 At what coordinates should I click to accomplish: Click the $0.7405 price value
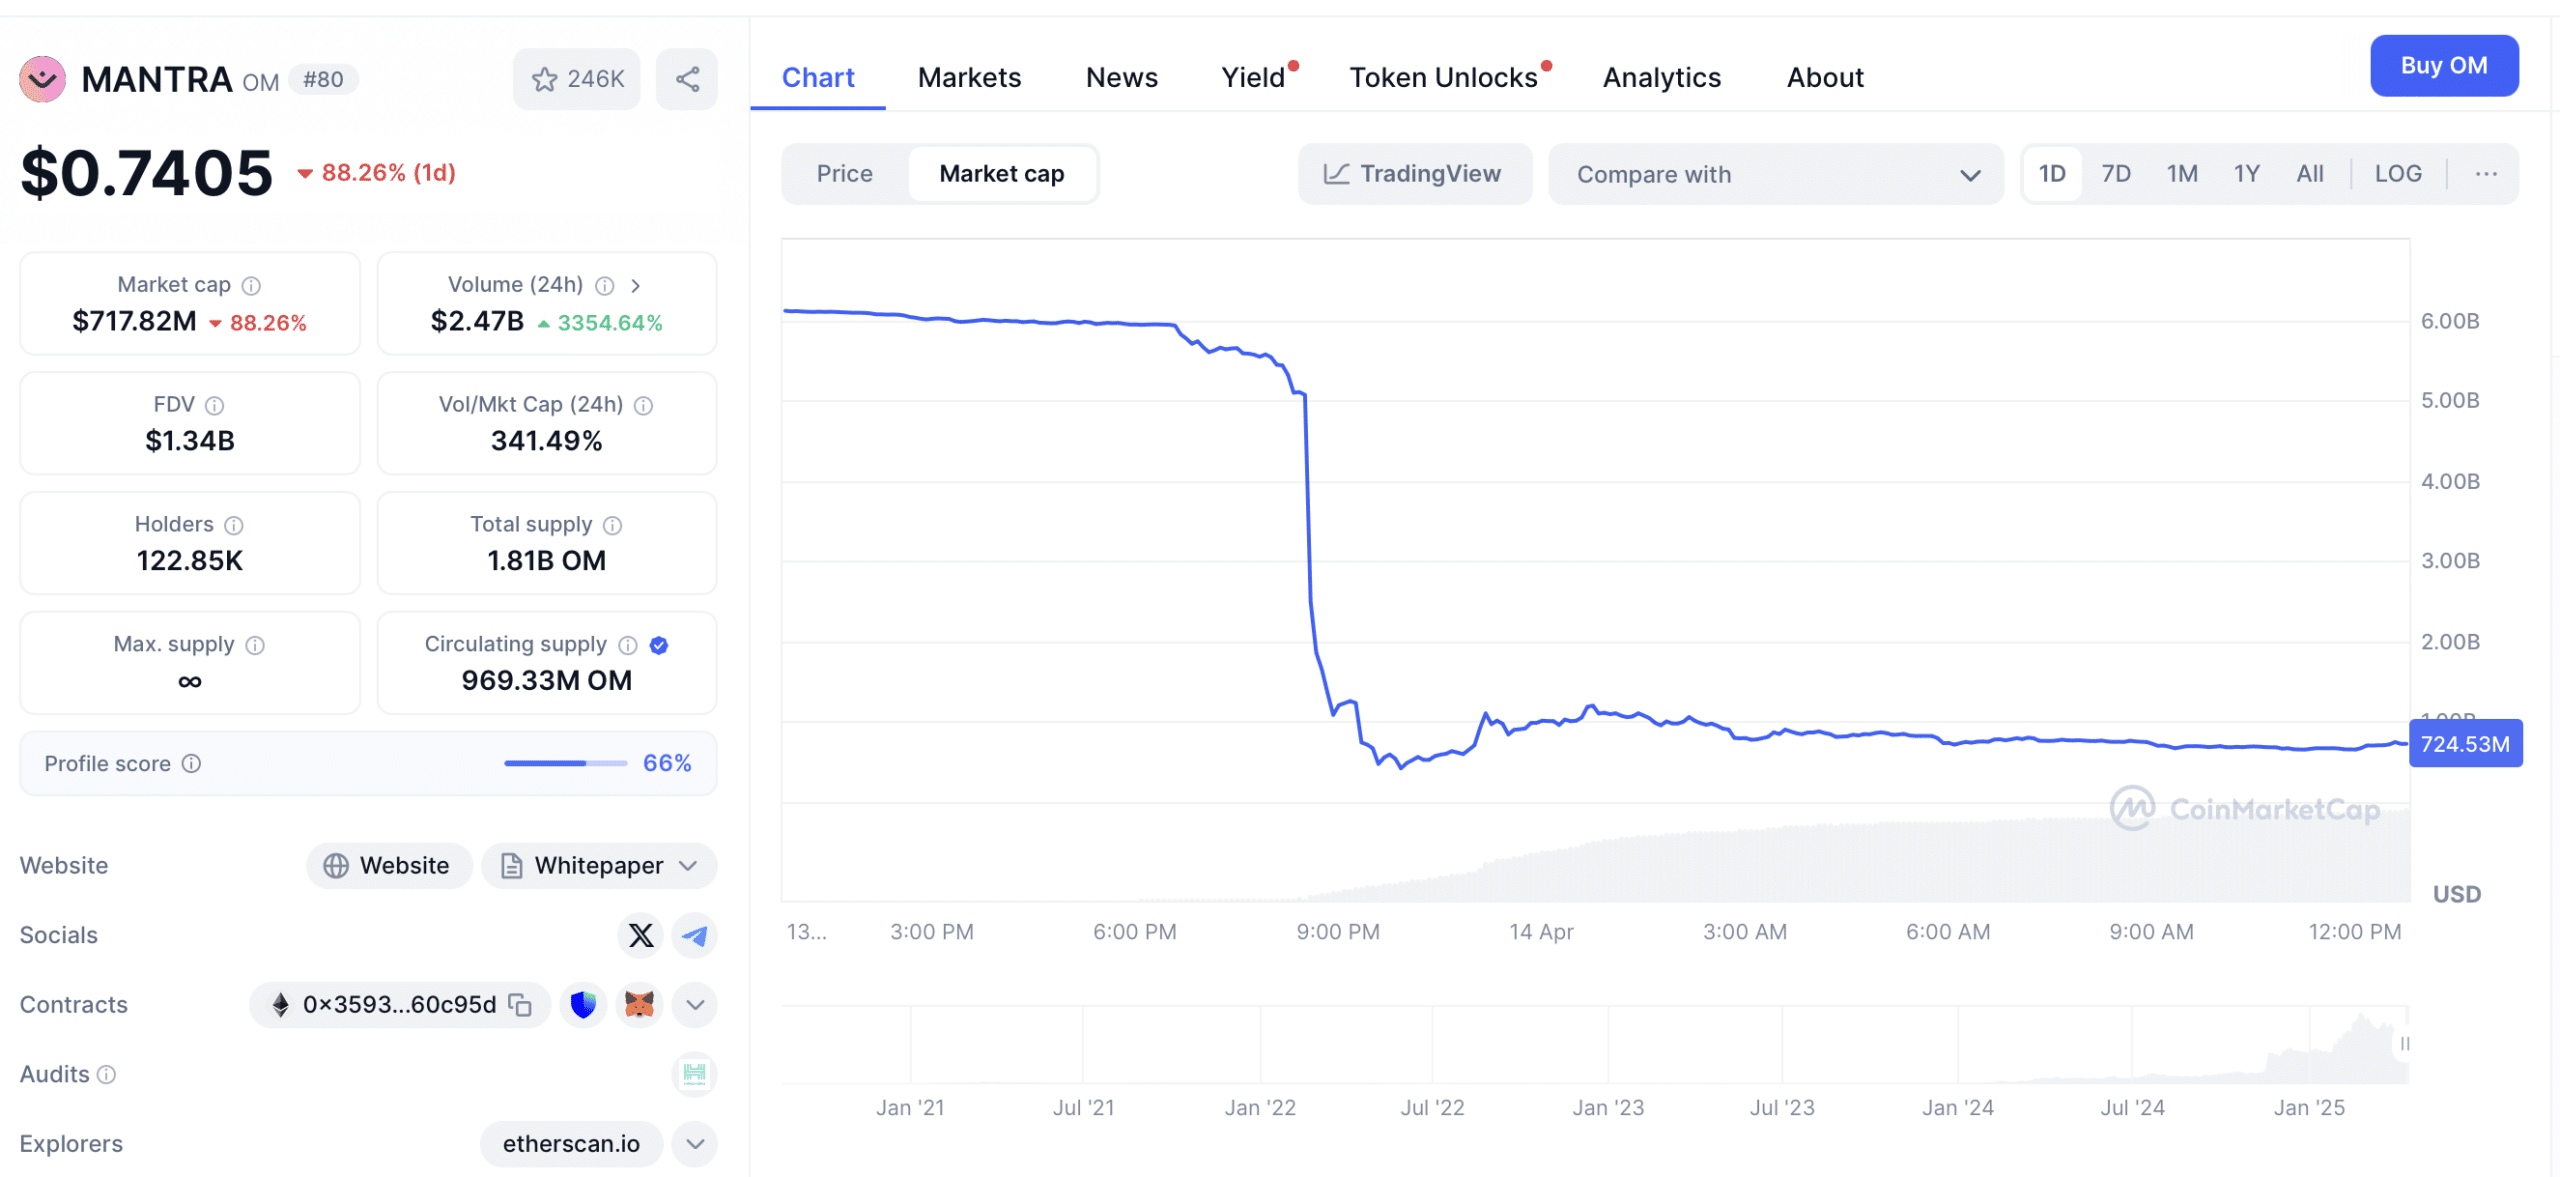click(146, 173)
